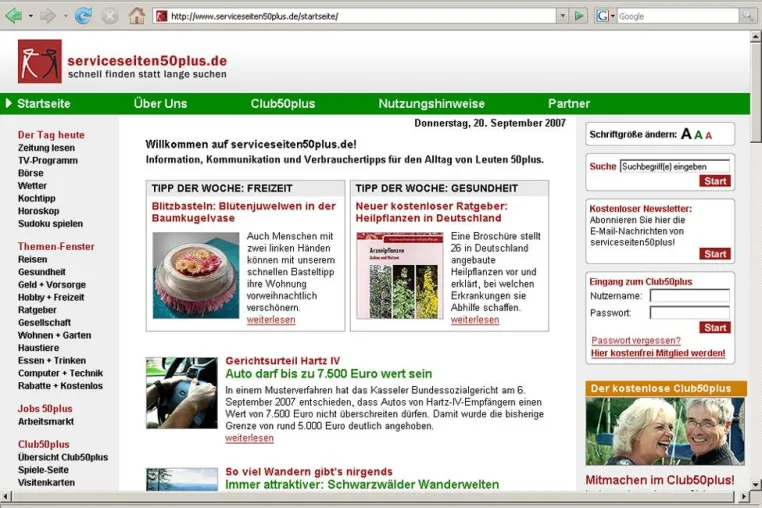Expand the address bar URL dropdown
Viewport: 762px width, 508px height.
click(x=562, y=16)
